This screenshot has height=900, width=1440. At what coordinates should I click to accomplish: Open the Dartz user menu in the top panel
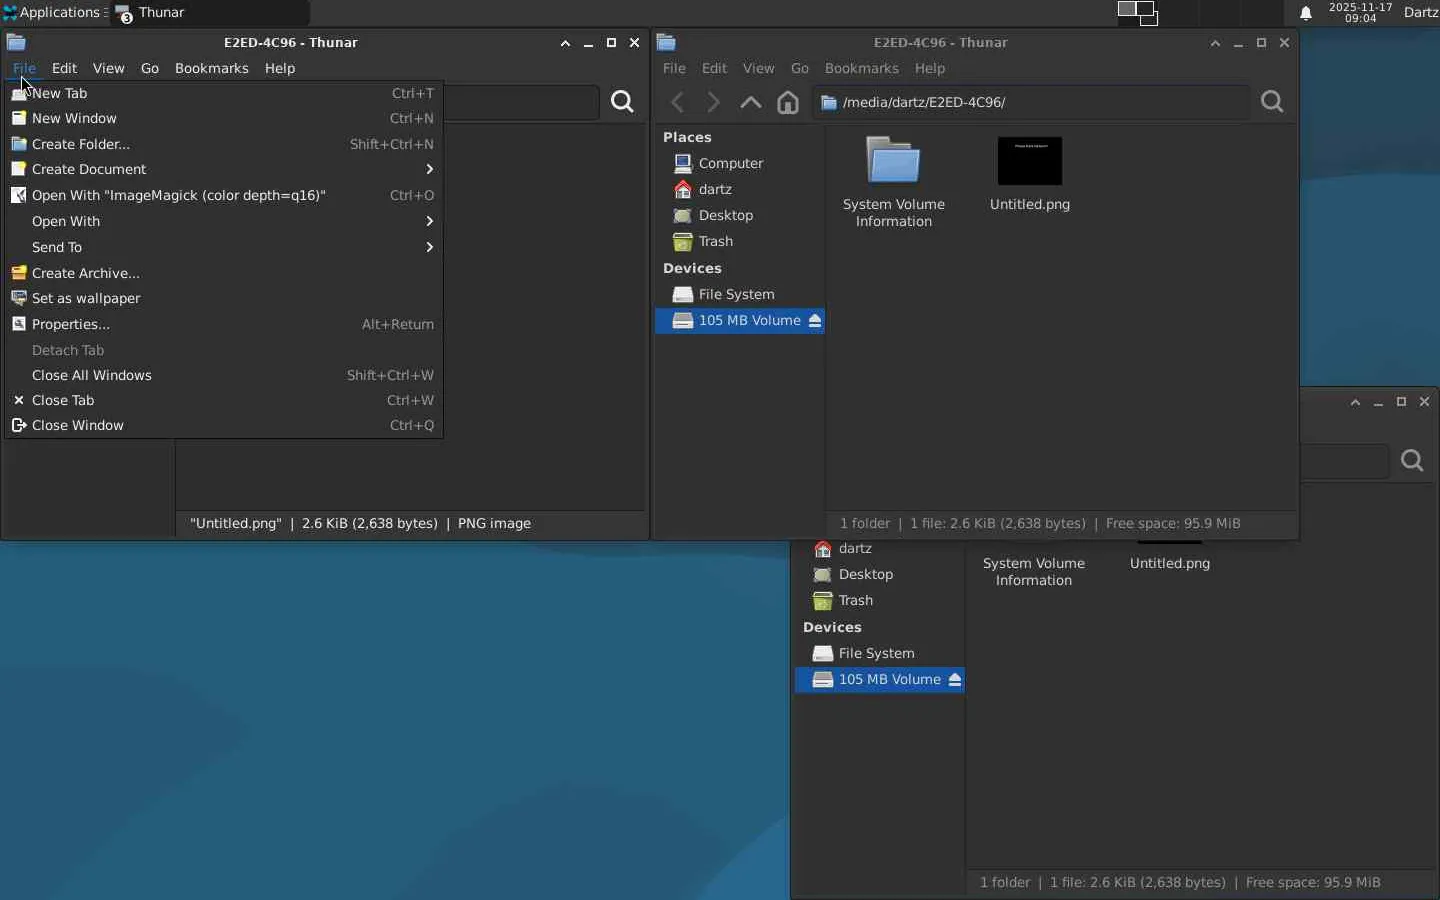tap(1421, 12)
